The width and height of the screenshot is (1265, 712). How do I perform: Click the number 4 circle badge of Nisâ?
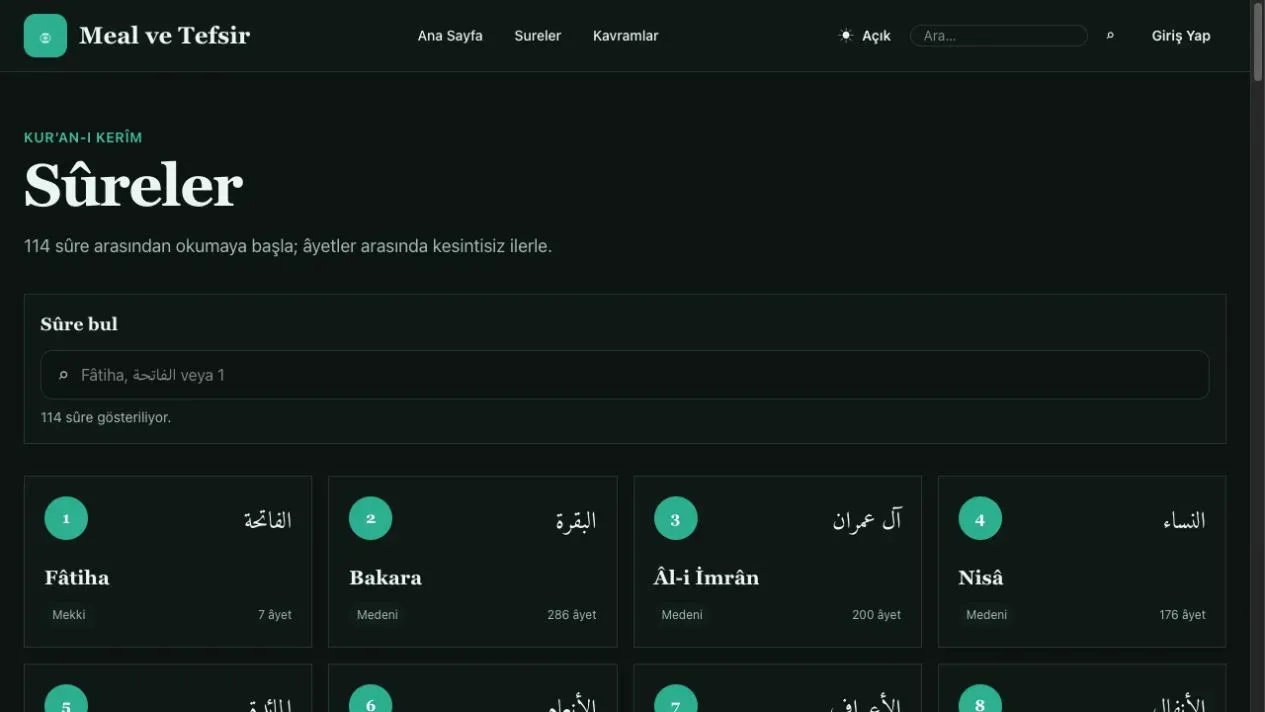(x=980, y=518)
